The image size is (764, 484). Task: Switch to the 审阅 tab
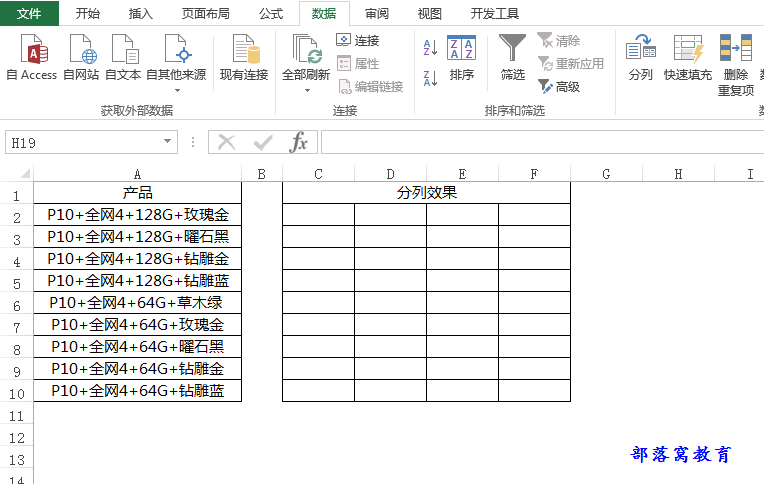point(377,14)
